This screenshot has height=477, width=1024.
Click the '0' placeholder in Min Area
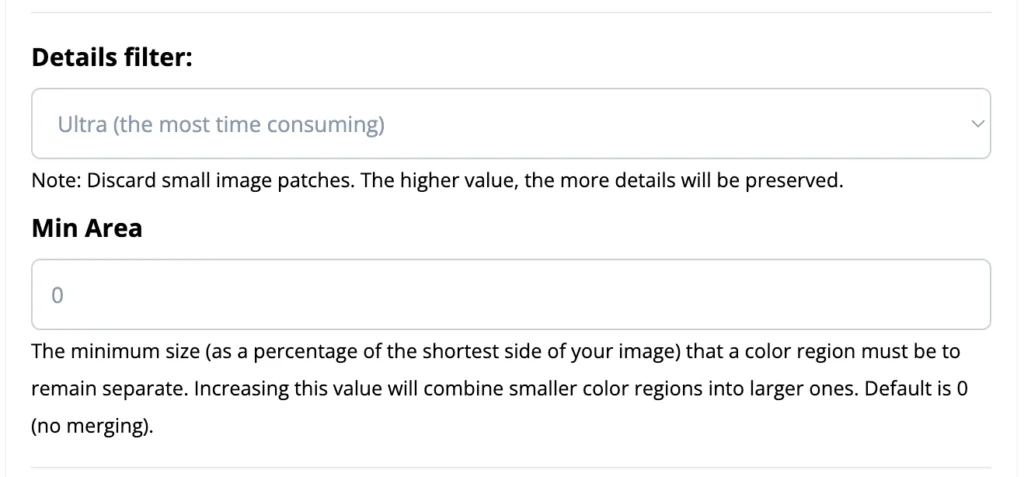[58, 296]
